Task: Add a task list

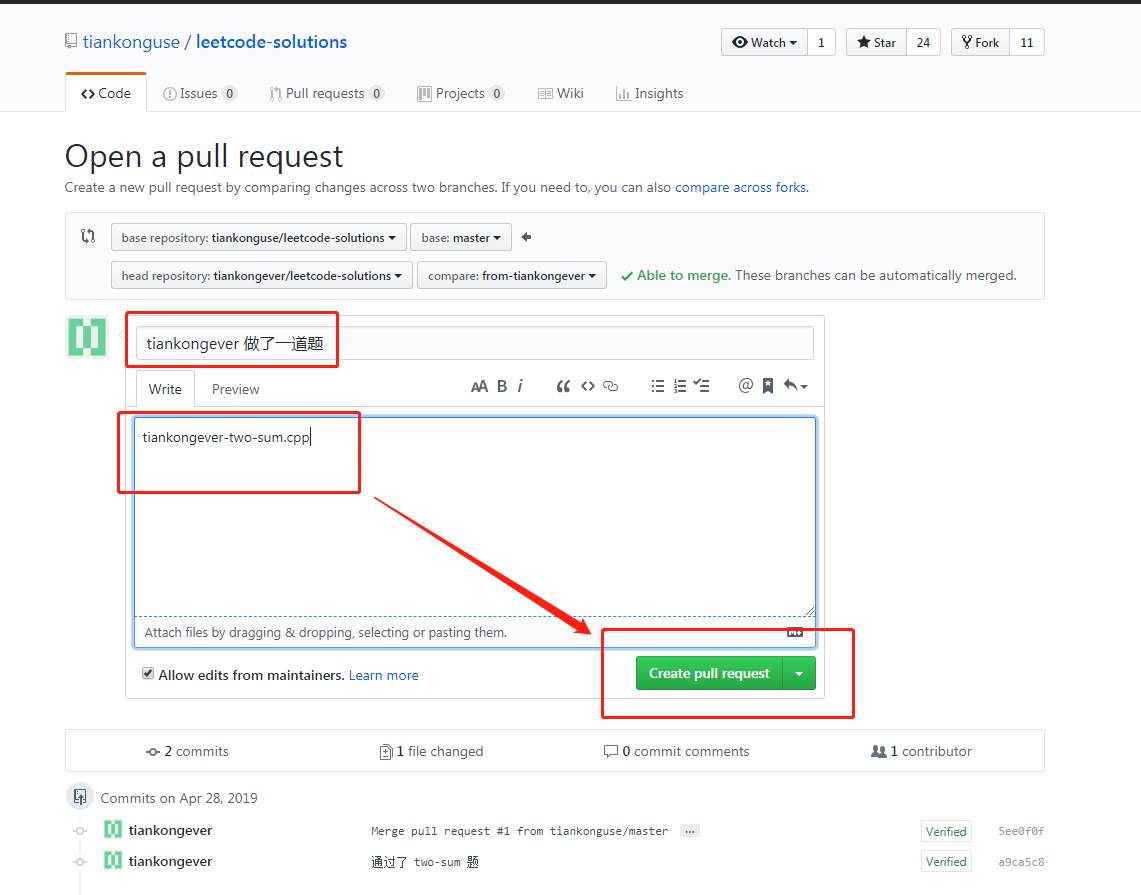Action: (701, 386)
